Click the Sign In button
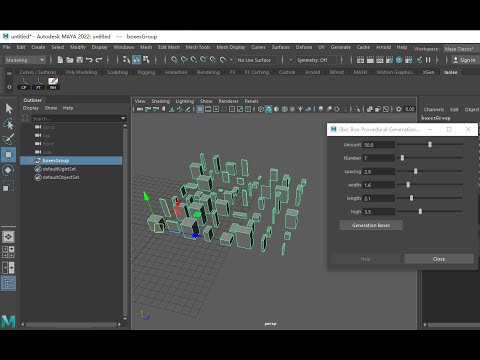 coord(464,60)
